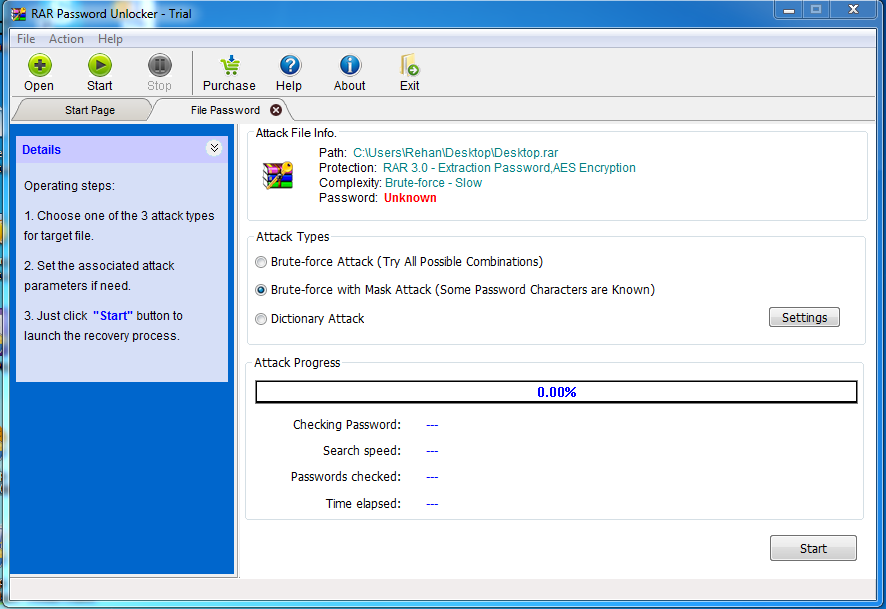Screen dimensions: 886x609
Task: Click the Exit door icon
Action: tap(410, 66)
